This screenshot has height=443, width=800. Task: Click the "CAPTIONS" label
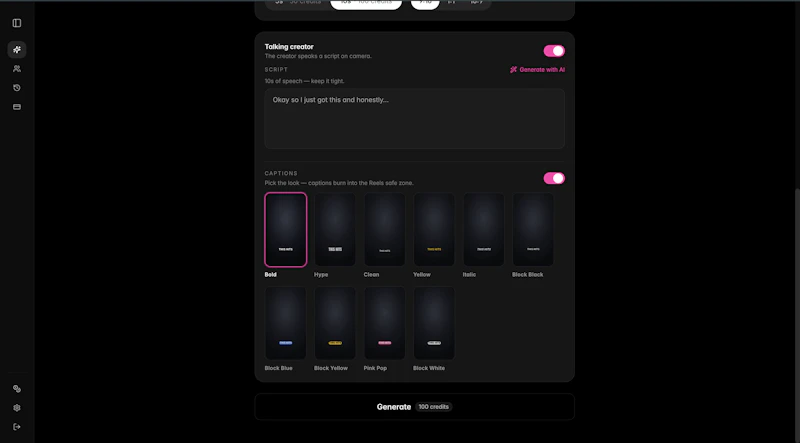point(281,174)
